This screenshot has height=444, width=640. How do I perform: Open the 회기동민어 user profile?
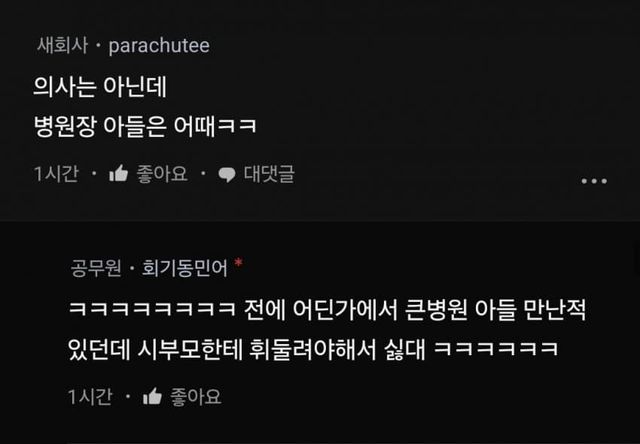point(184,268)
